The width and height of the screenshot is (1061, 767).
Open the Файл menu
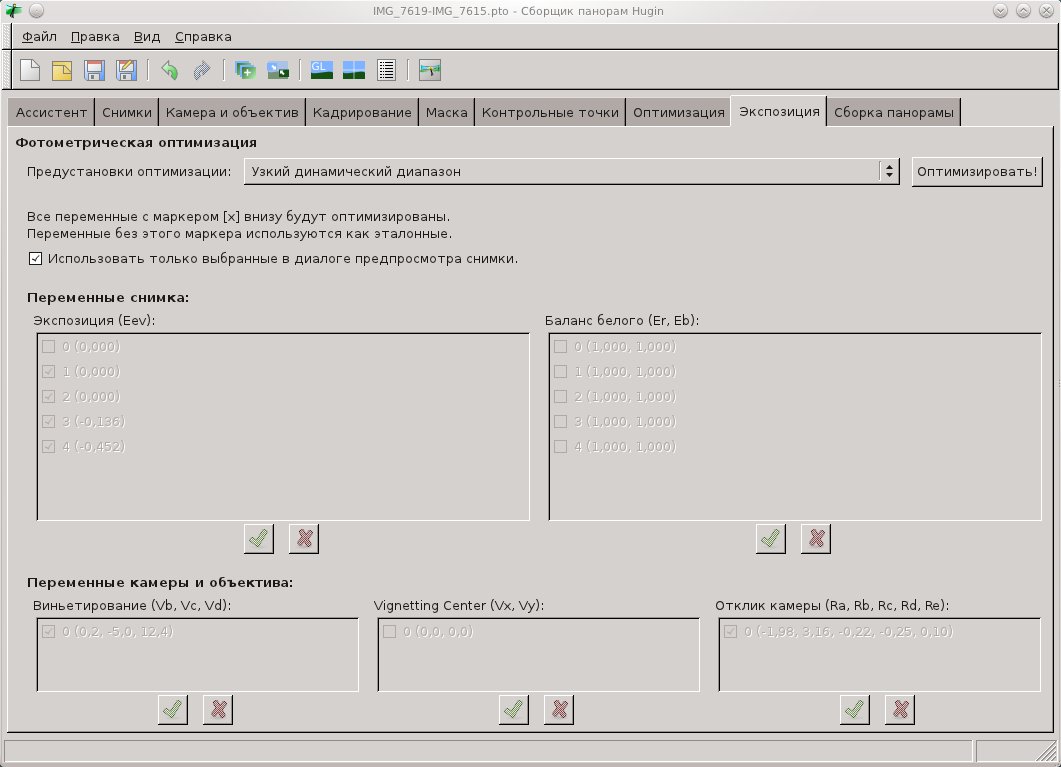39,37
